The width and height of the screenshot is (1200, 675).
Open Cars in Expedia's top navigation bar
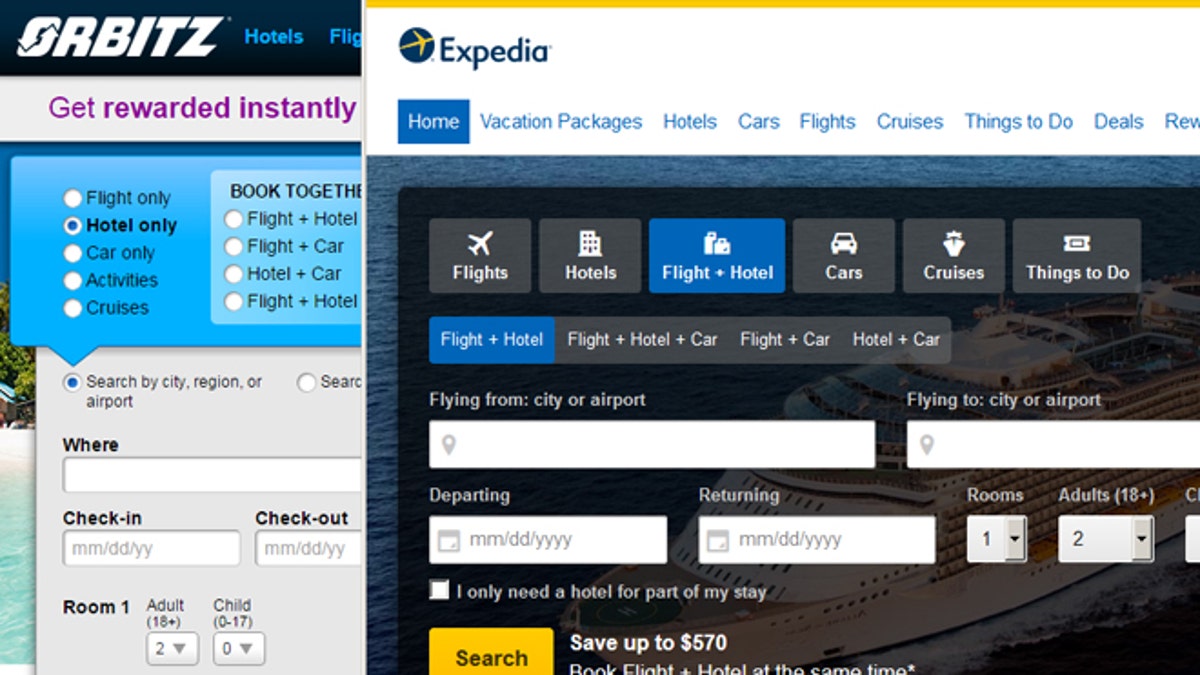pos(759,122)
